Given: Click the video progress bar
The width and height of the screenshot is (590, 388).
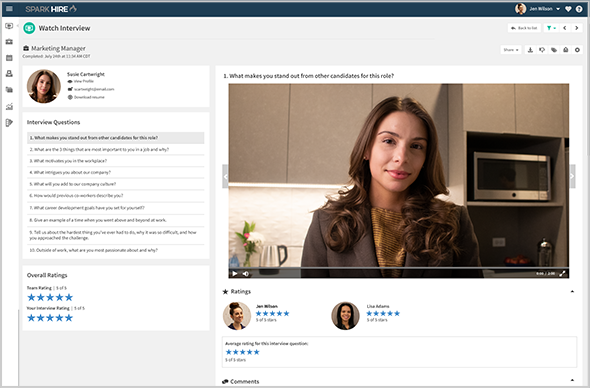Looking at the screenshot, I should click(399, 268).
